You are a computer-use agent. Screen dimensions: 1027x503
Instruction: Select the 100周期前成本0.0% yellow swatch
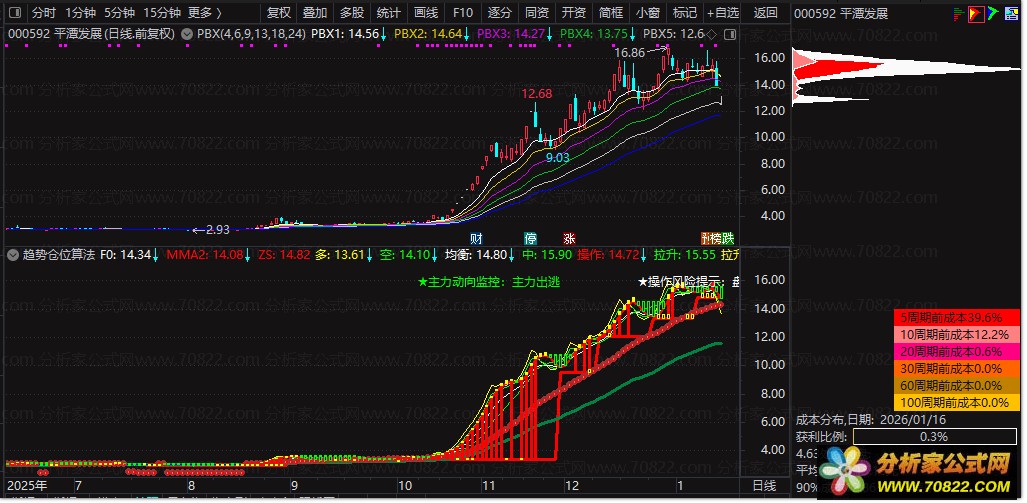[957, 403]
